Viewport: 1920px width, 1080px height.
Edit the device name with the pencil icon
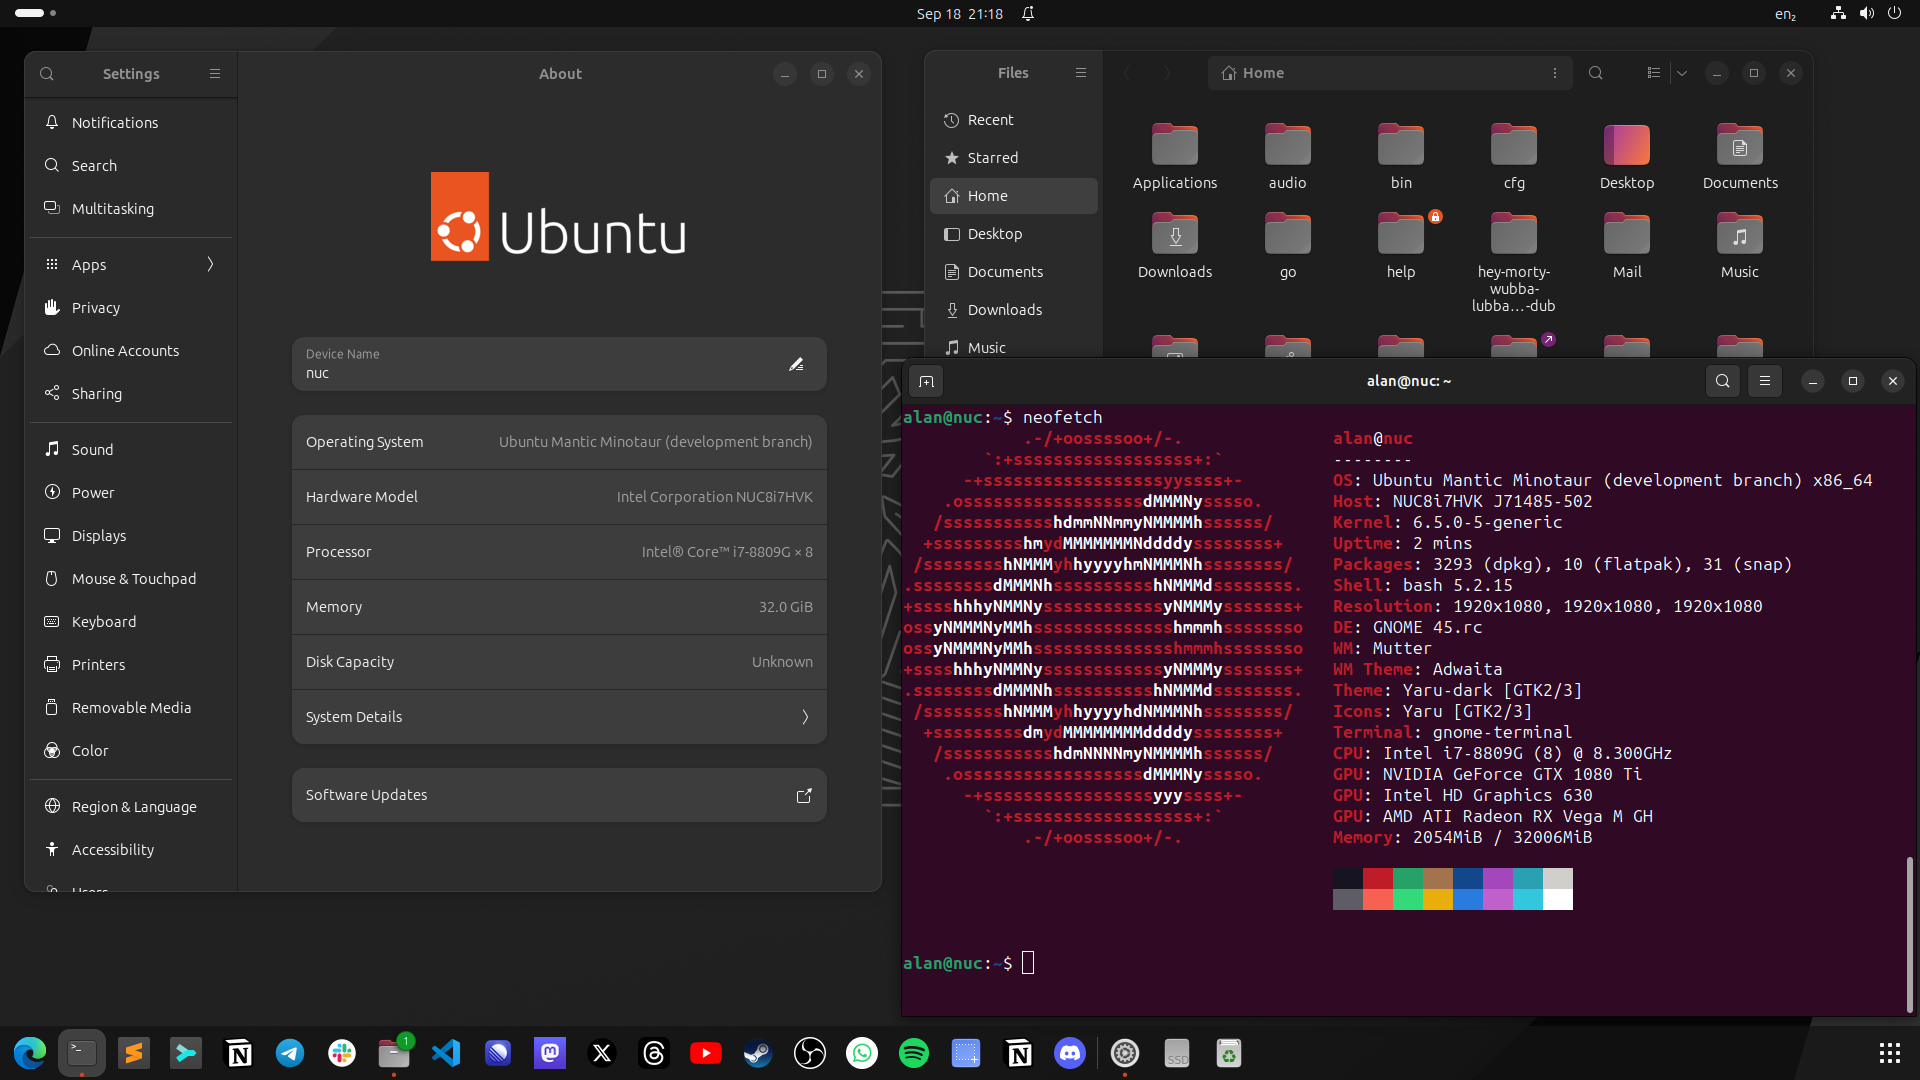(796, 364)
